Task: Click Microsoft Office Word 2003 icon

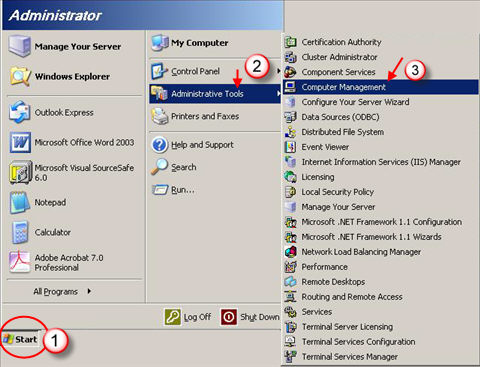Action: click(20, 142)
